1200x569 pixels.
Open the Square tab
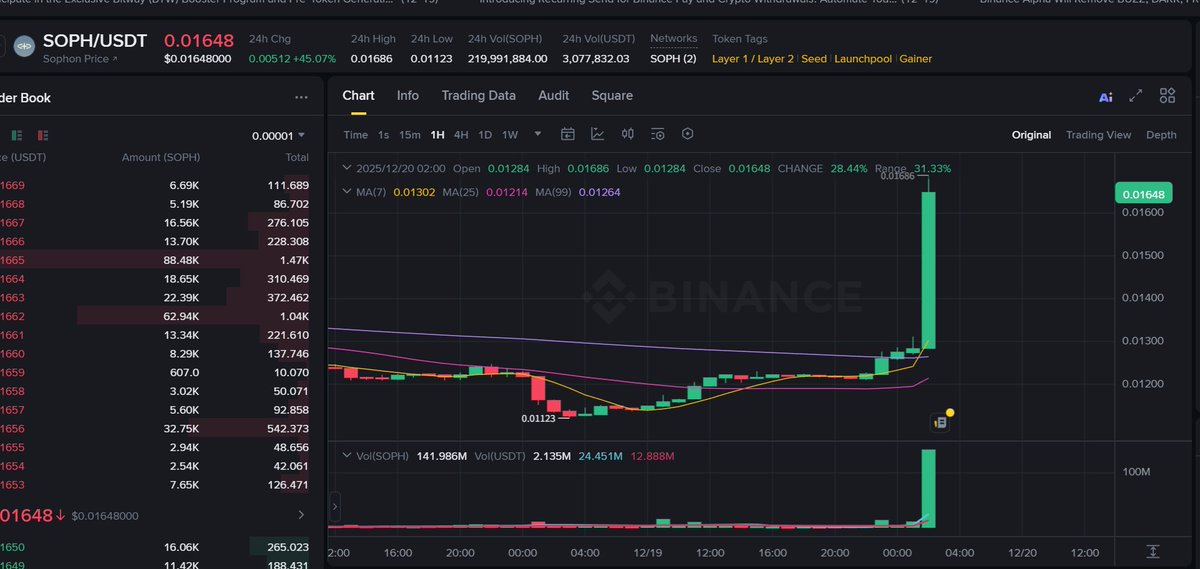click(612, 96)
